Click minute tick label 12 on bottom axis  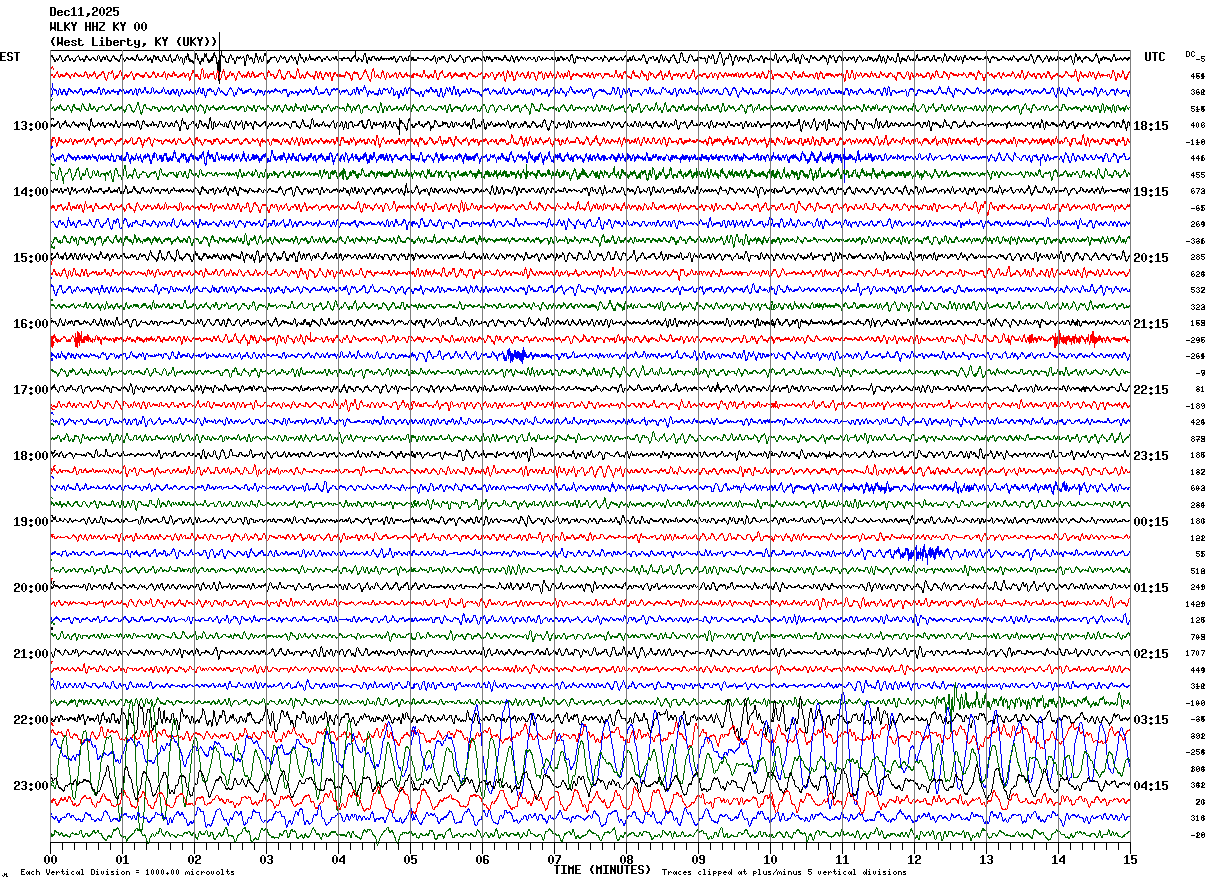click(x=914, y=859)
